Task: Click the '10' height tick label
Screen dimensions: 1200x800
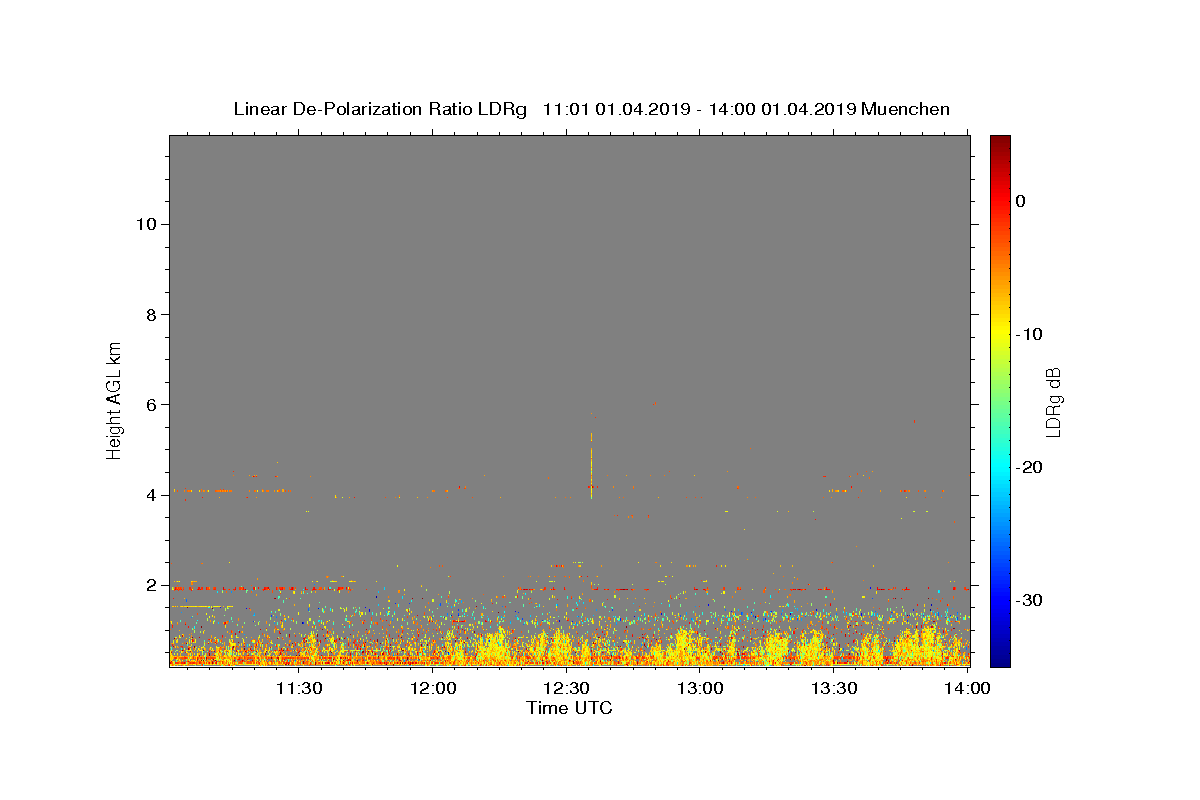Action: 145,224
